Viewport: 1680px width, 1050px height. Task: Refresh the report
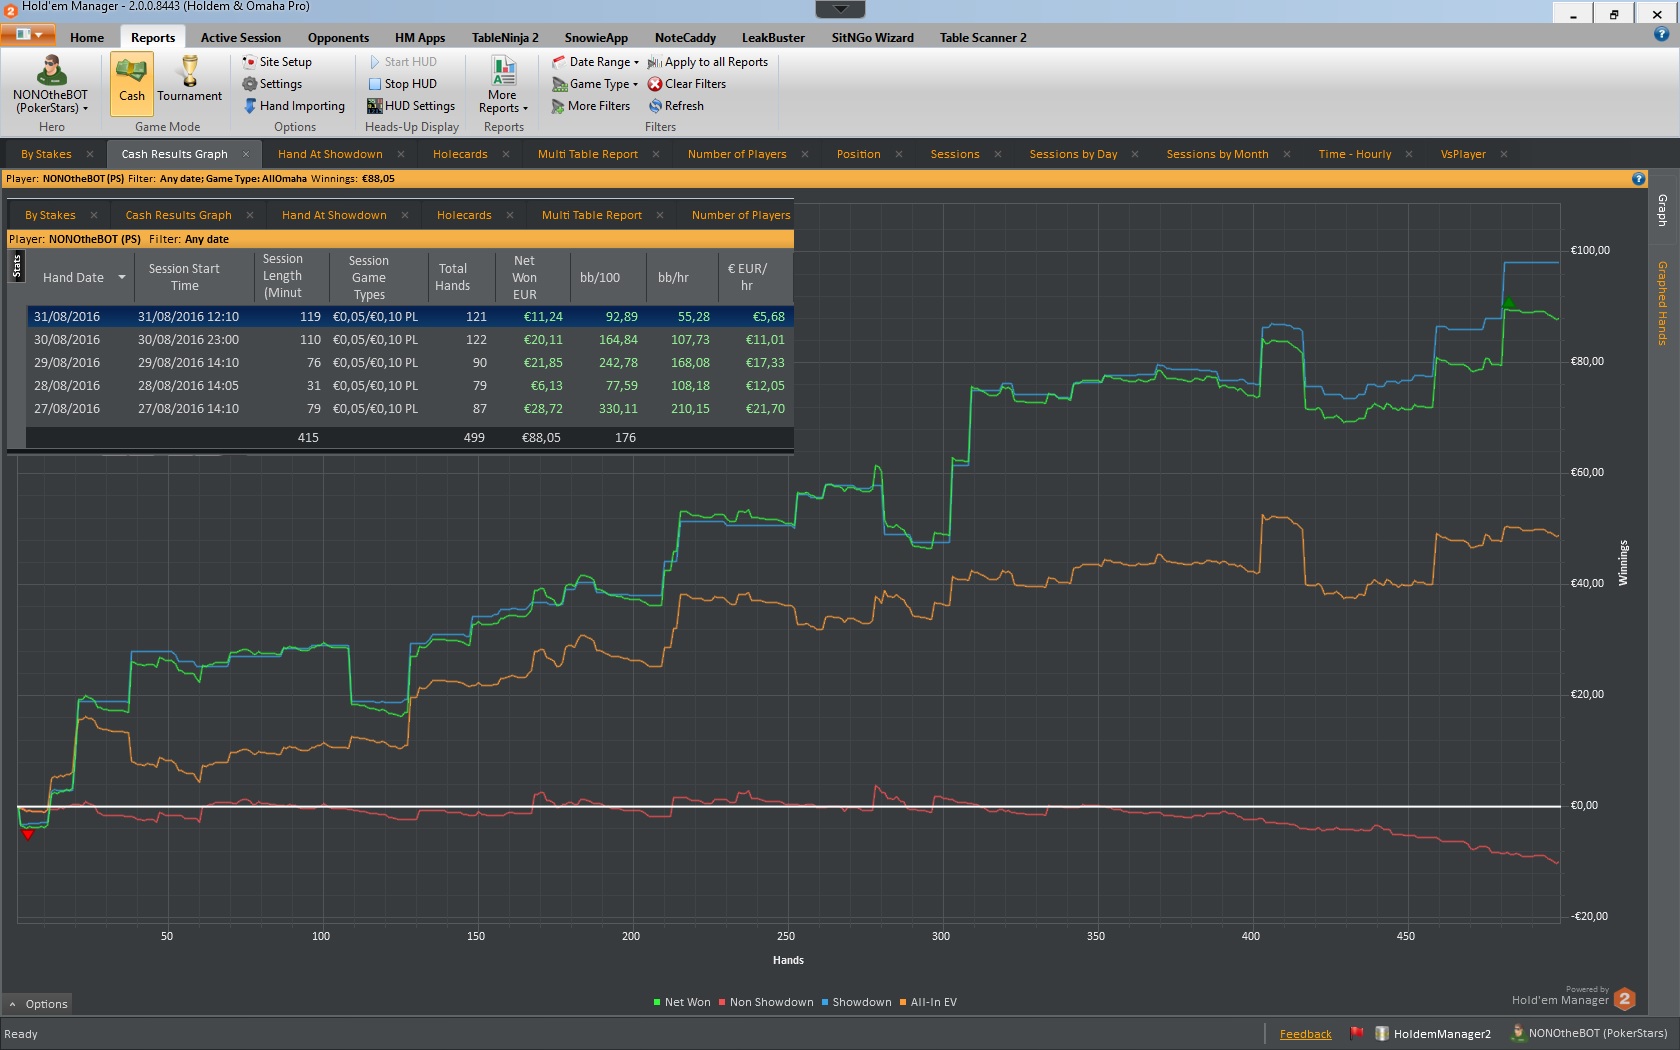pos(676,106)
